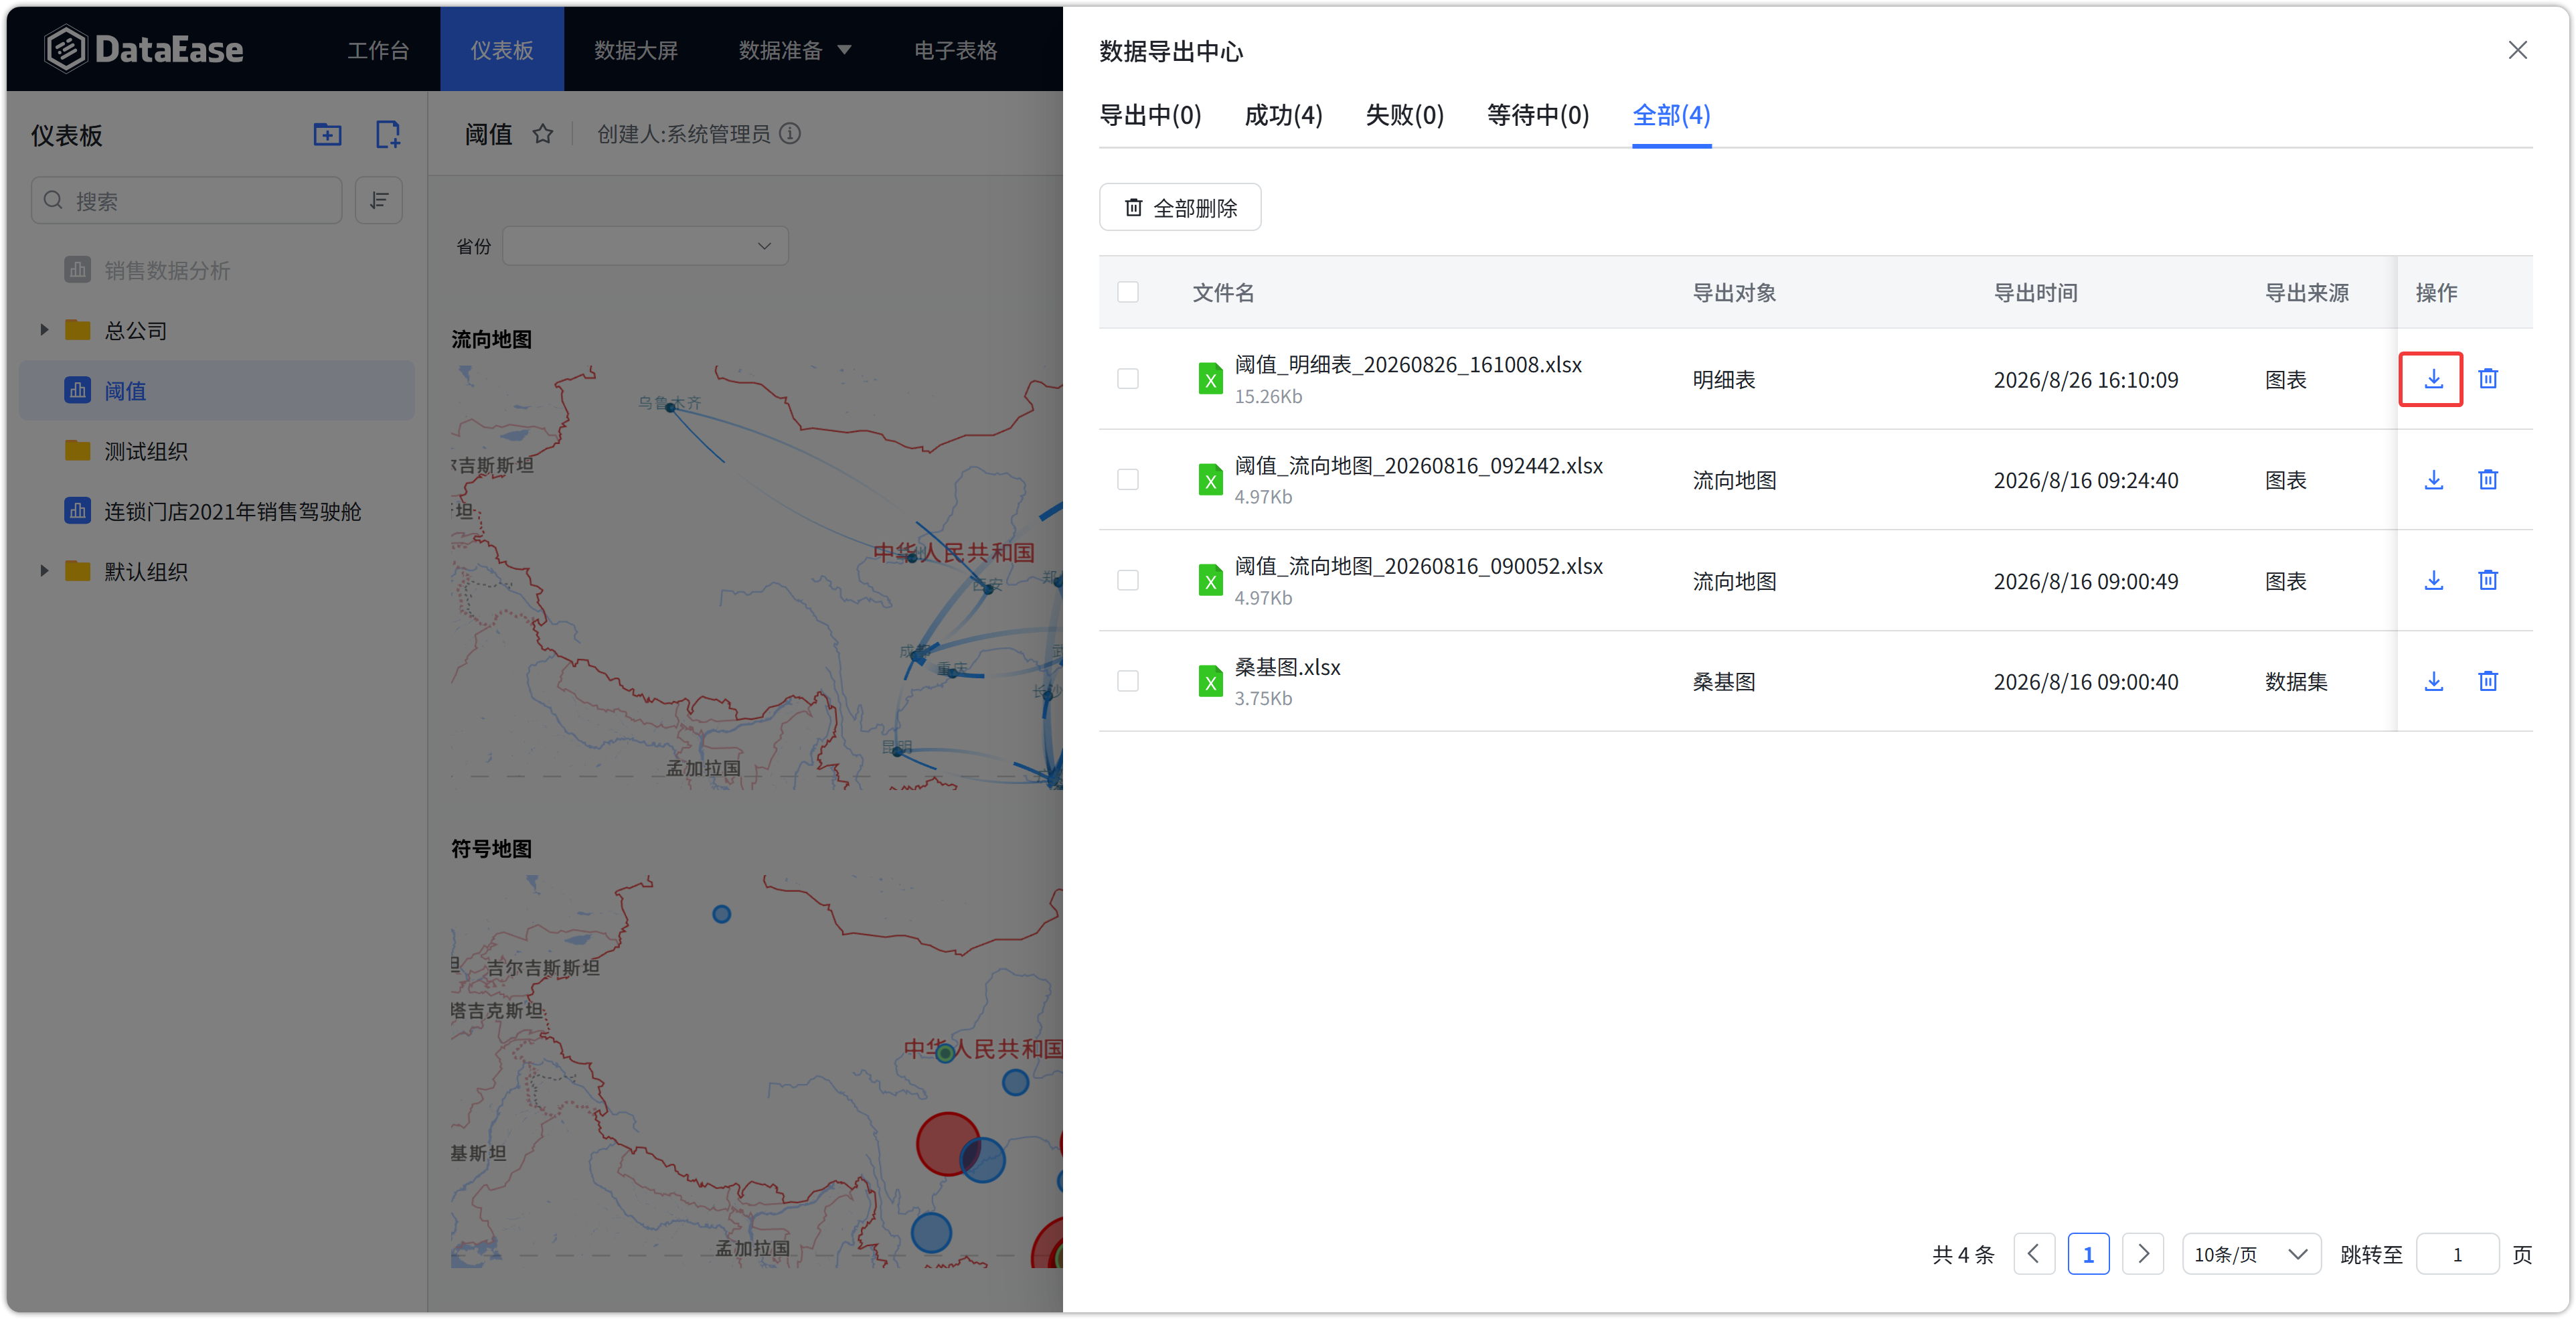This screenshot has height=1319, width=2576.
Task: Switch to 成功(4) tab
Action: [x=1283, y=115]
